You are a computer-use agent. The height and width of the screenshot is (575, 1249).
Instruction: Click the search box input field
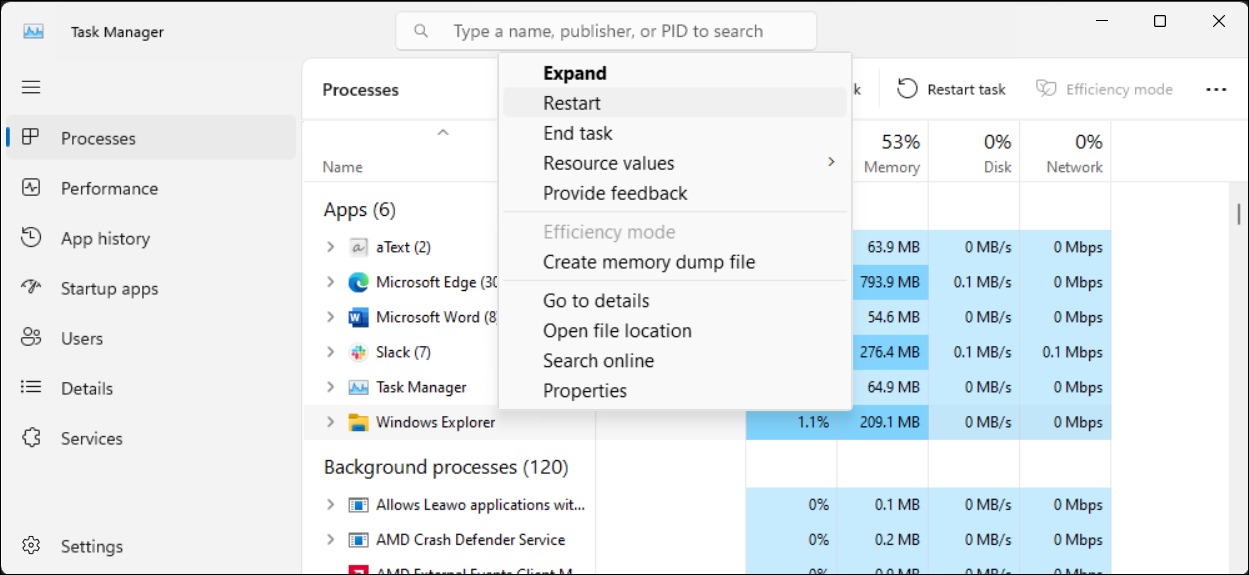tap(606, 31)
